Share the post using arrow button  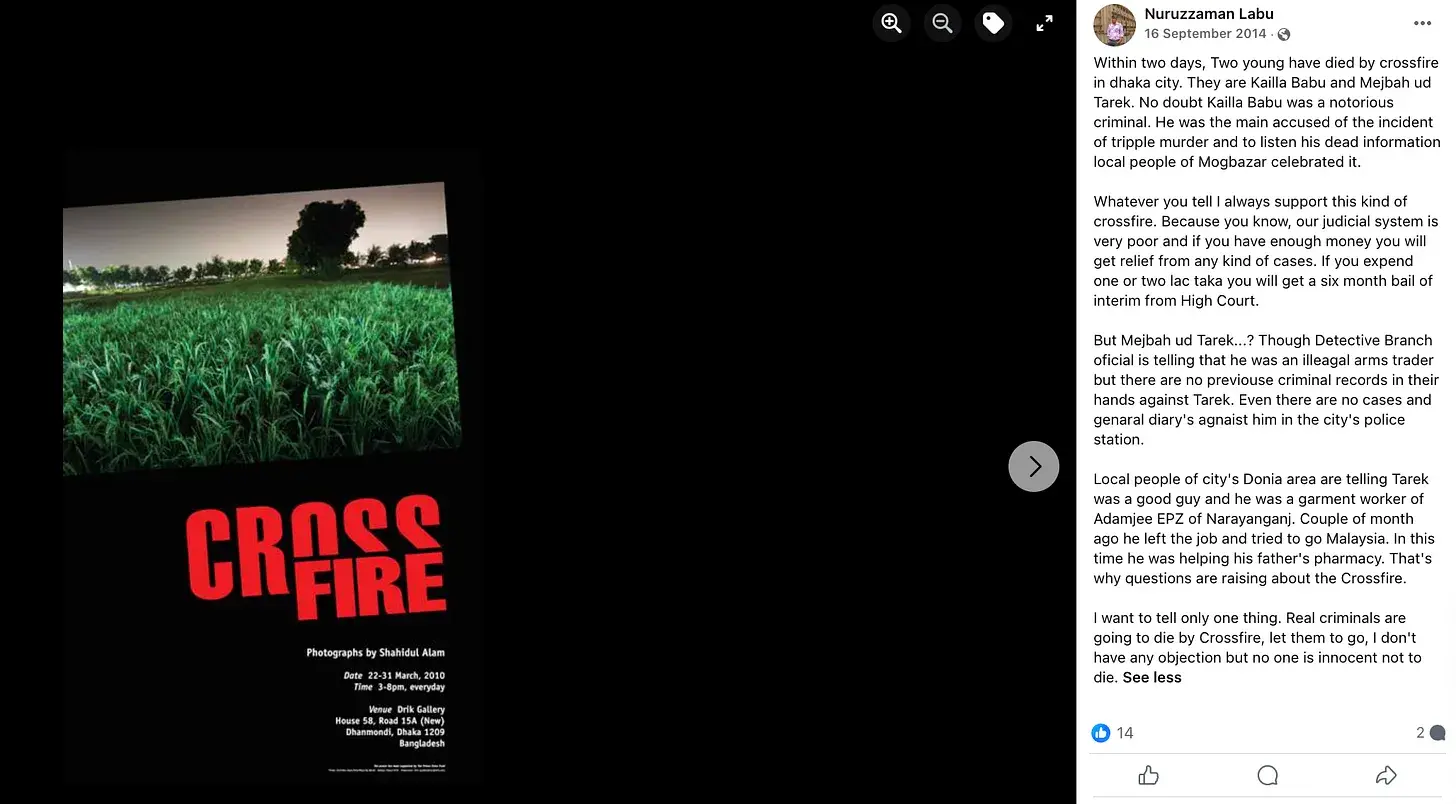(x=1386, y=775)
